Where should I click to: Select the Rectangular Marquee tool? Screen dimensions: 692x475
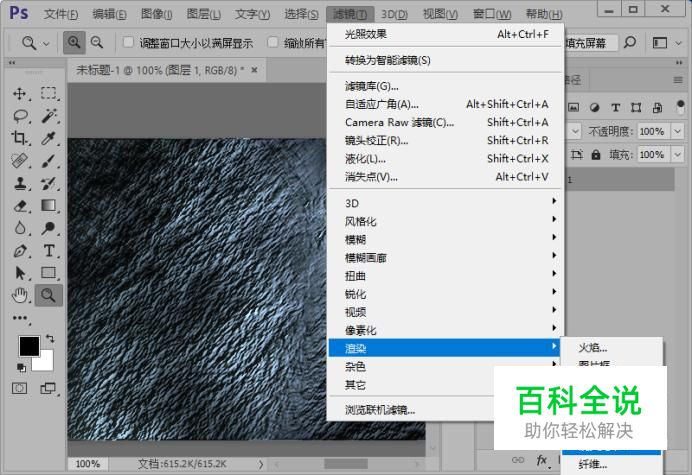pyautogui.click(x=49, y=94)
